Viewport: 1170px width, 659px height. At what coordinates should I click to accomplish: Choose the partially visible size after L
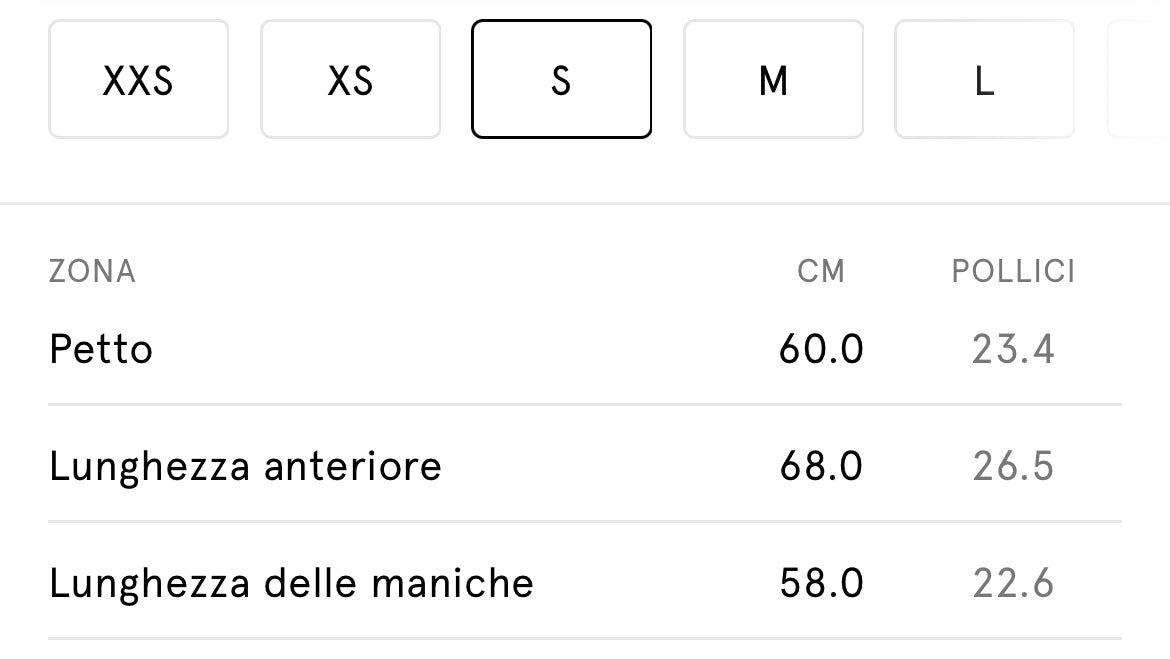click(1140, 79)
